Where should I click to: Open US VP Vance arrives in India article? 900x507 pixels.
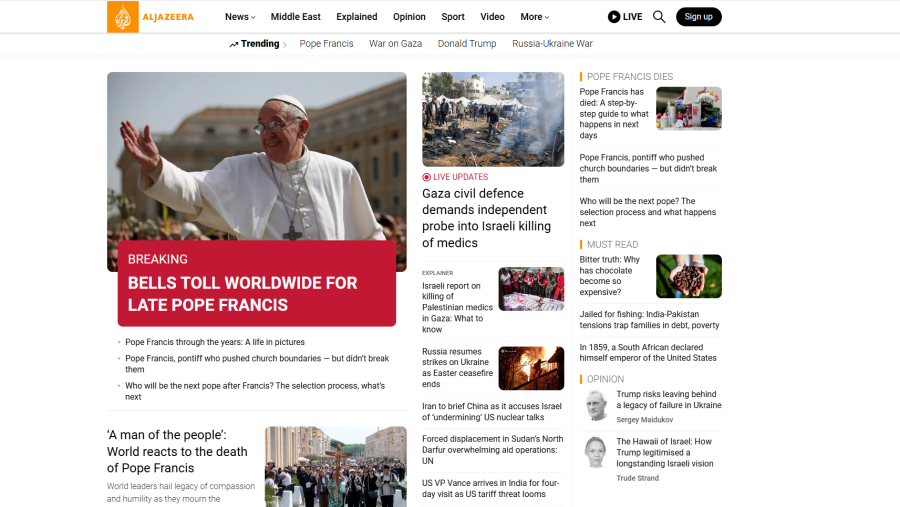tap(490, 488)
